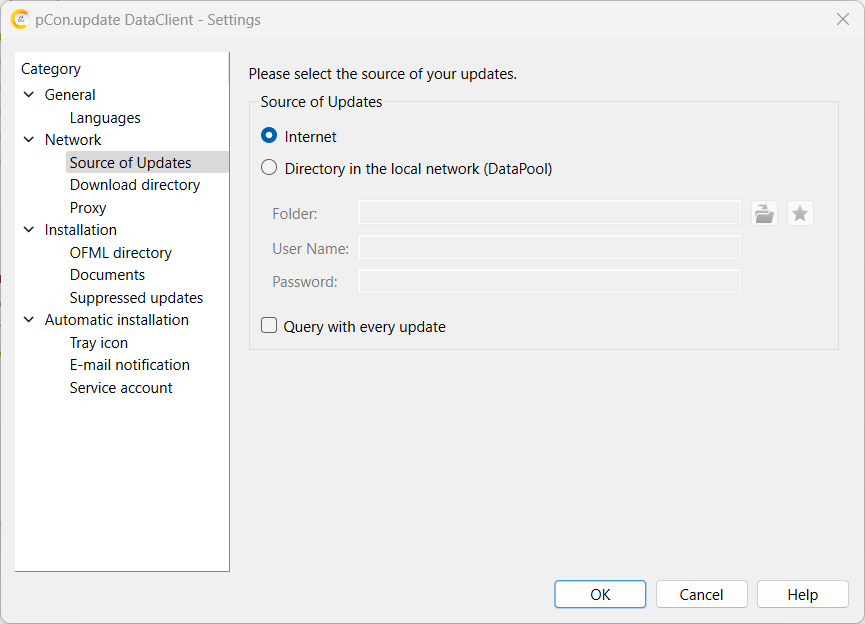Open the Languages settings page
The image size is (865, 624).
(x=105, y=118)
